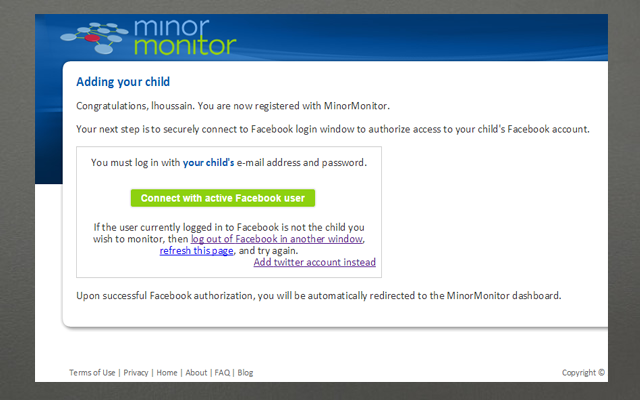Click the 'Upon successful Facebook authorization' sentence
Image resolution: width=640 pixels, height=400 pixels.
click(x=319, y=296)
